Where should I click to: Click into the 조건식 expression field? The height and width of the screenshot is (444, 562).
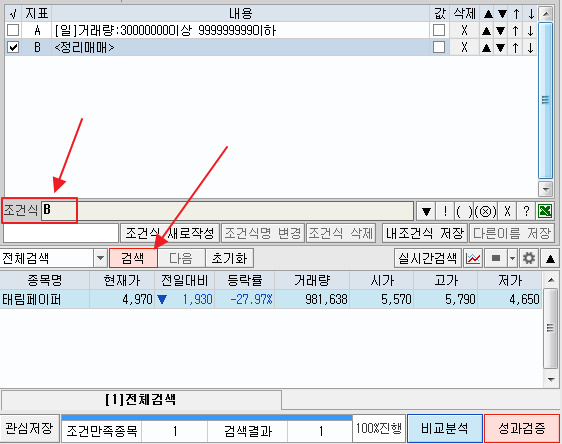pos(227,211)
